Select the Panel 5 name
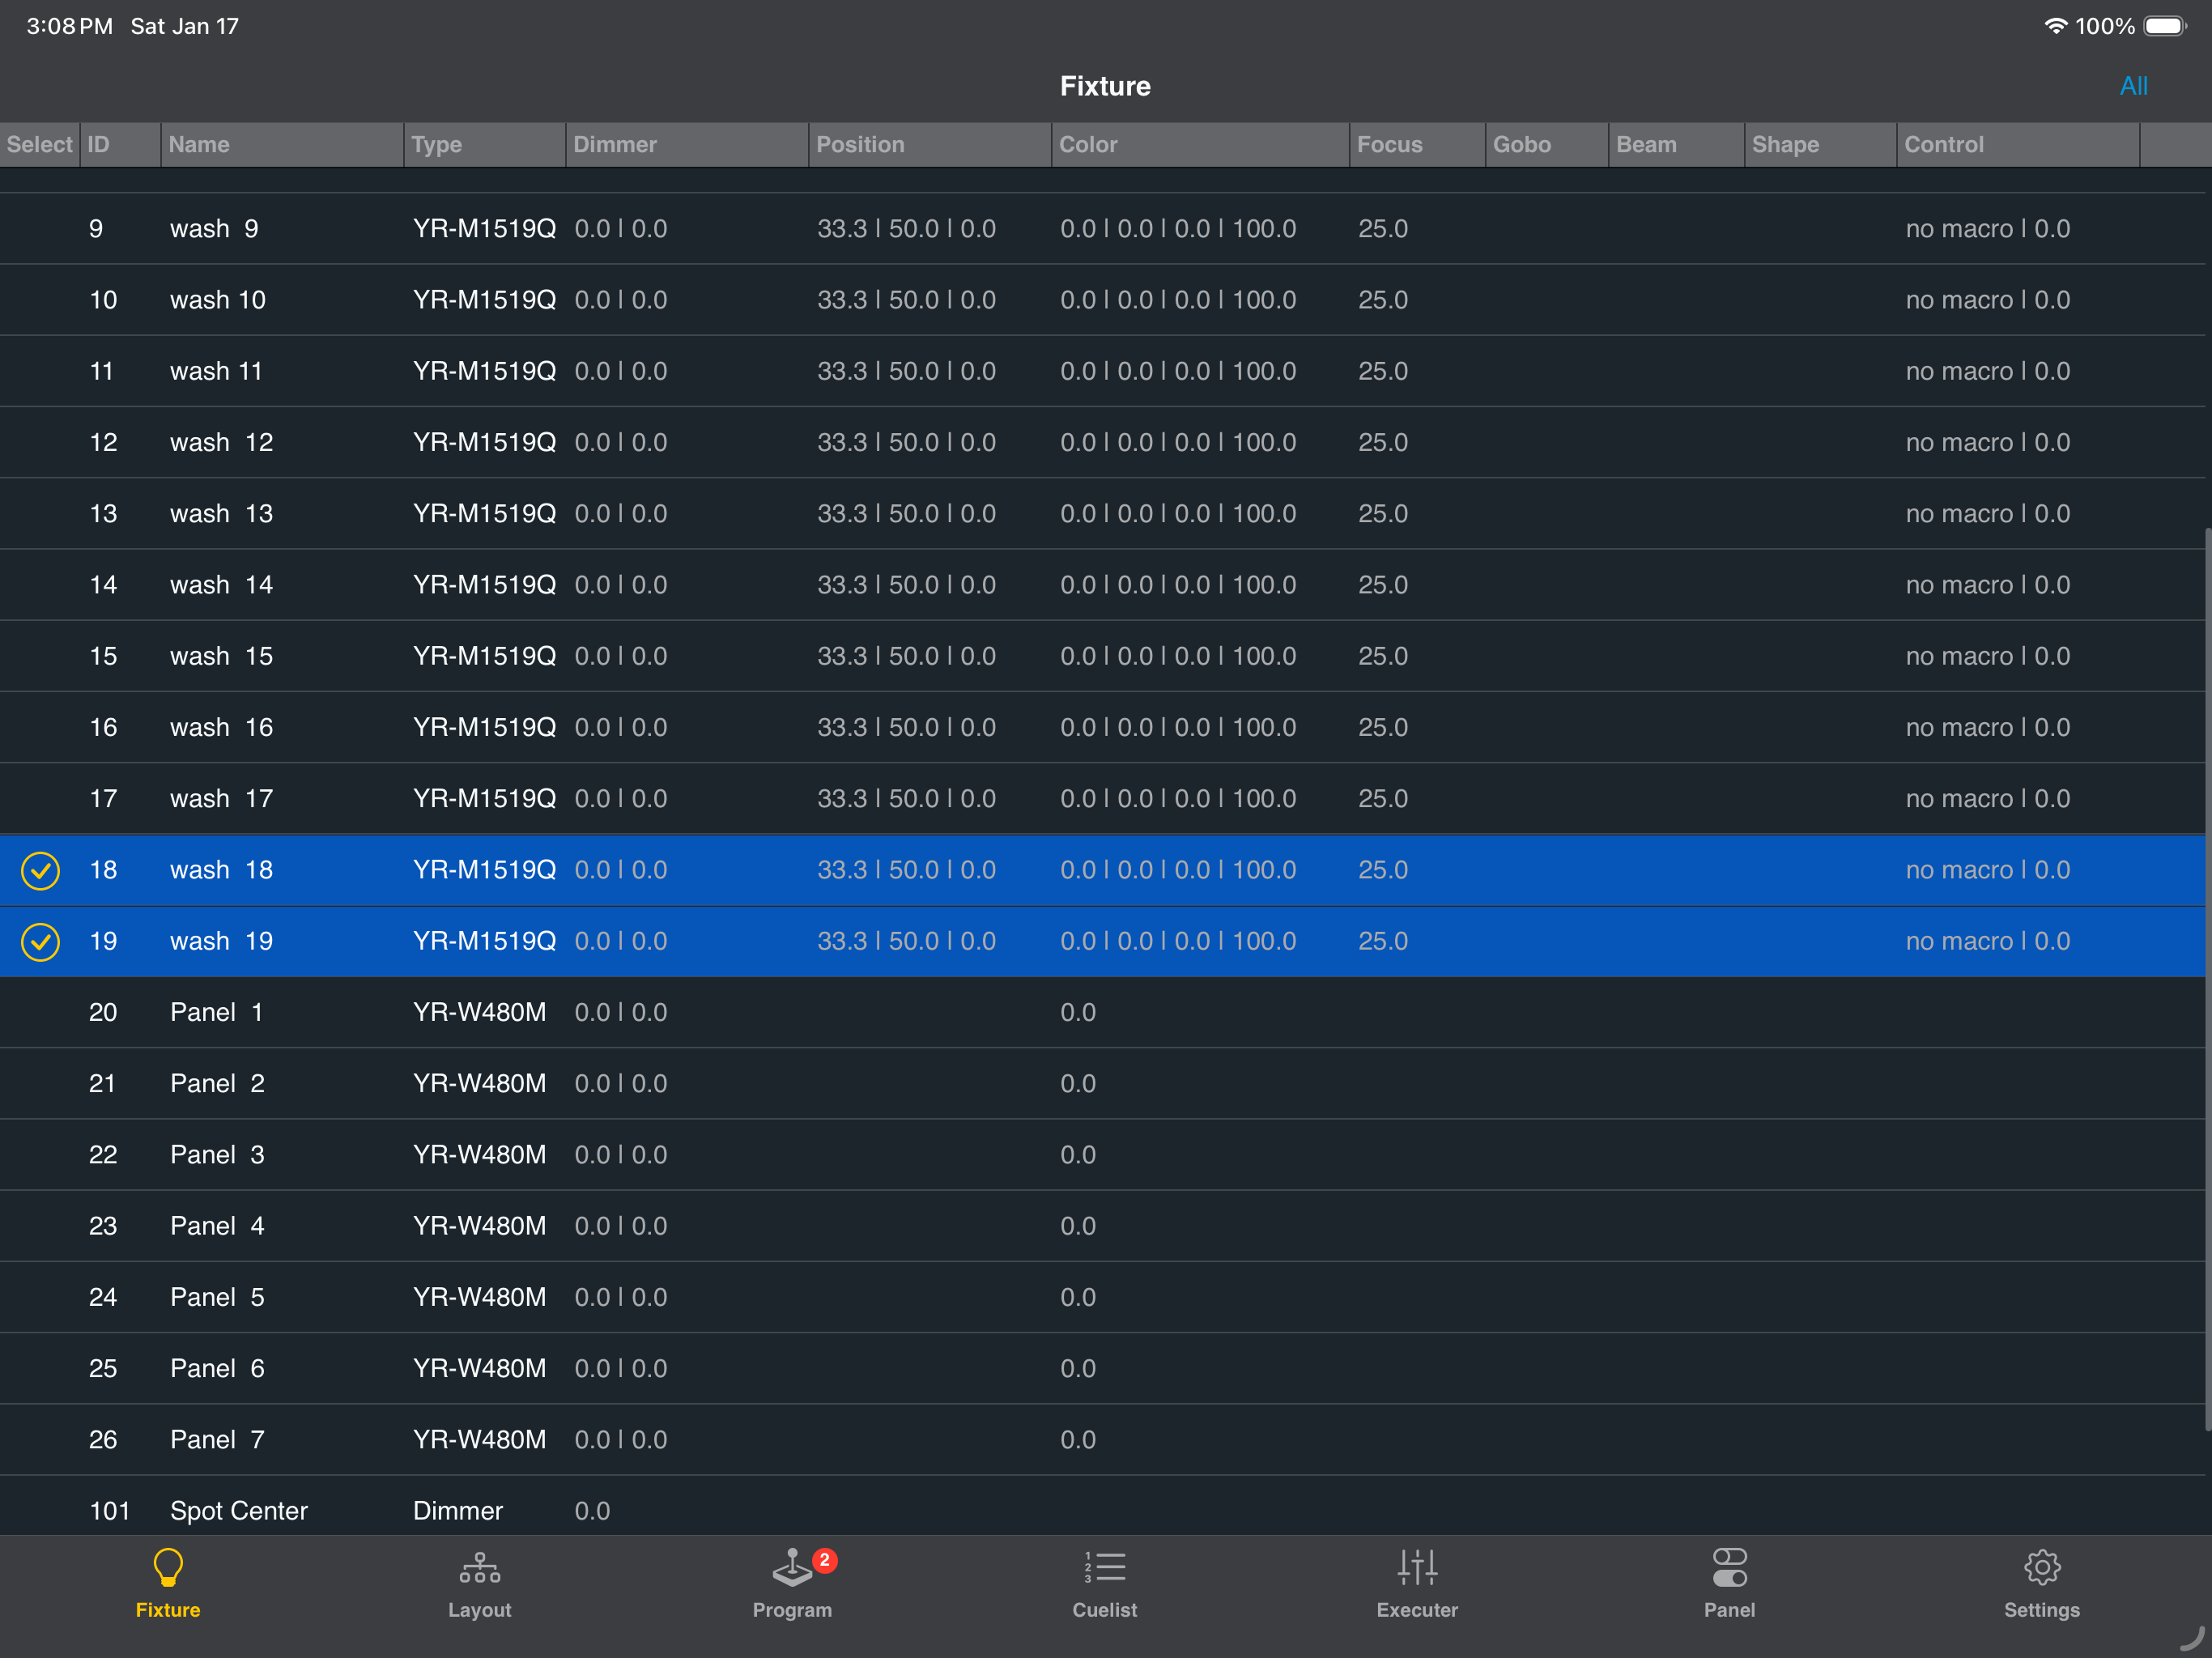The height and width of the screenshot is (1658, 2212). (217, 1297)
